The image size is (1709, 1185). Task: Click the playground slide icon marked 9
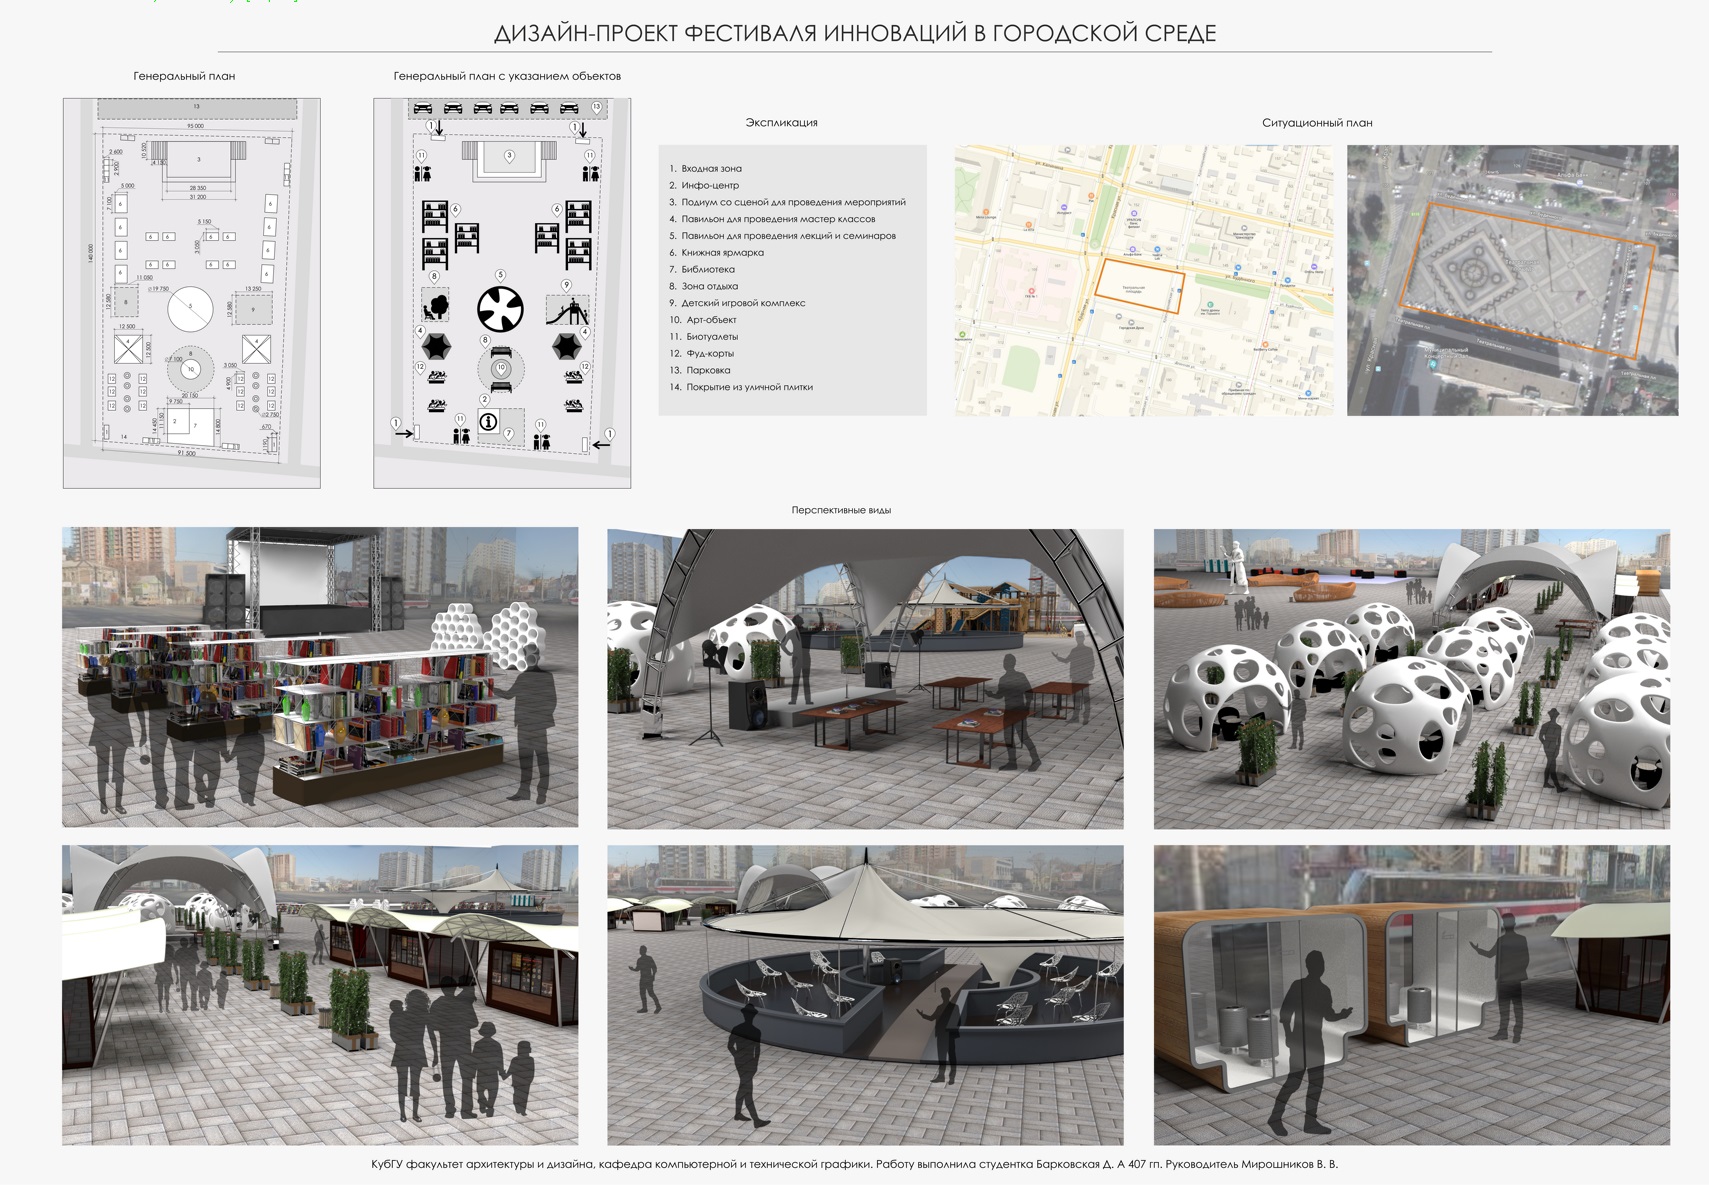pyautogui.click(x=568, y=311)
